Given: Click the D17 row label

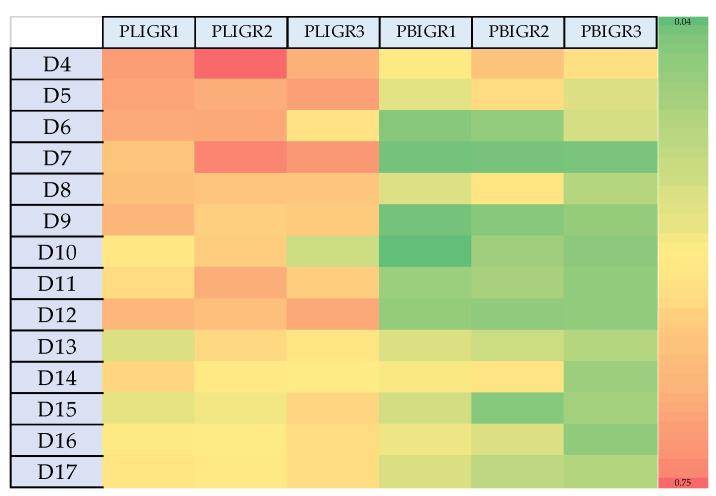Looking at the screenshot, I should tap(56, 470).
